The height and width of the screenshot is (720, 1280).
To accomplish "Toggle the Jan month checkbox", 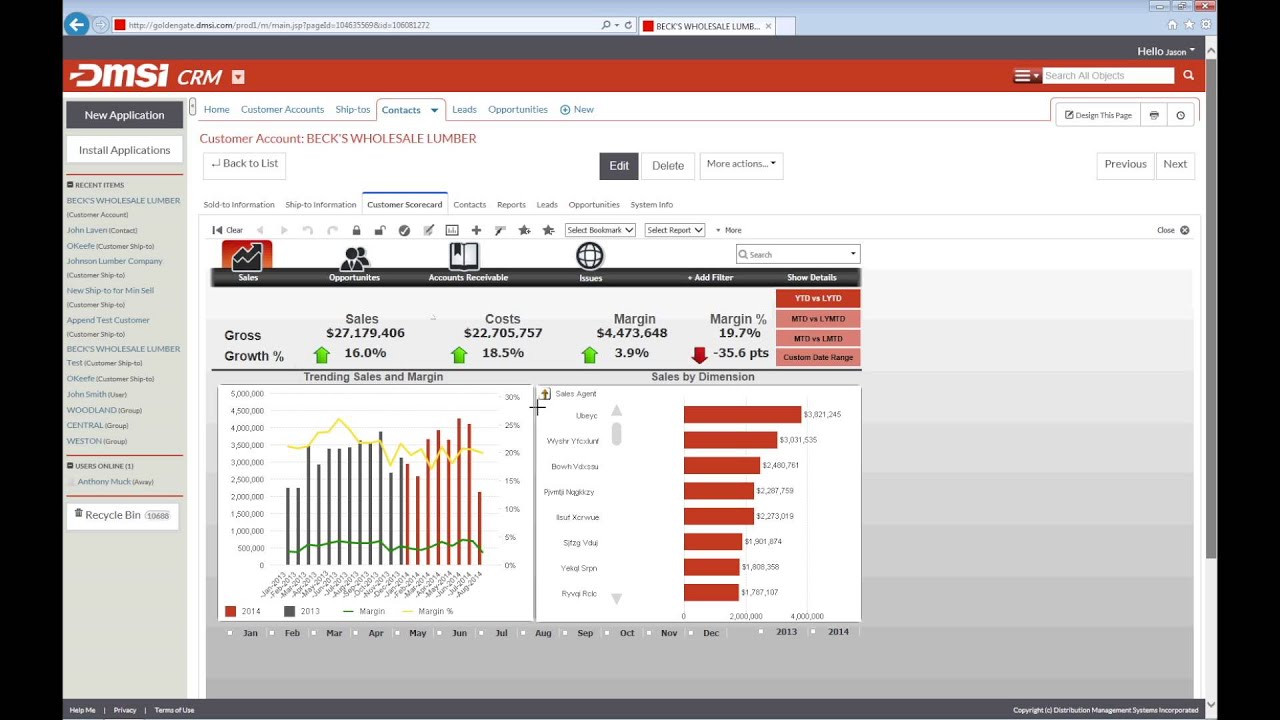I will tap(230, 633).
